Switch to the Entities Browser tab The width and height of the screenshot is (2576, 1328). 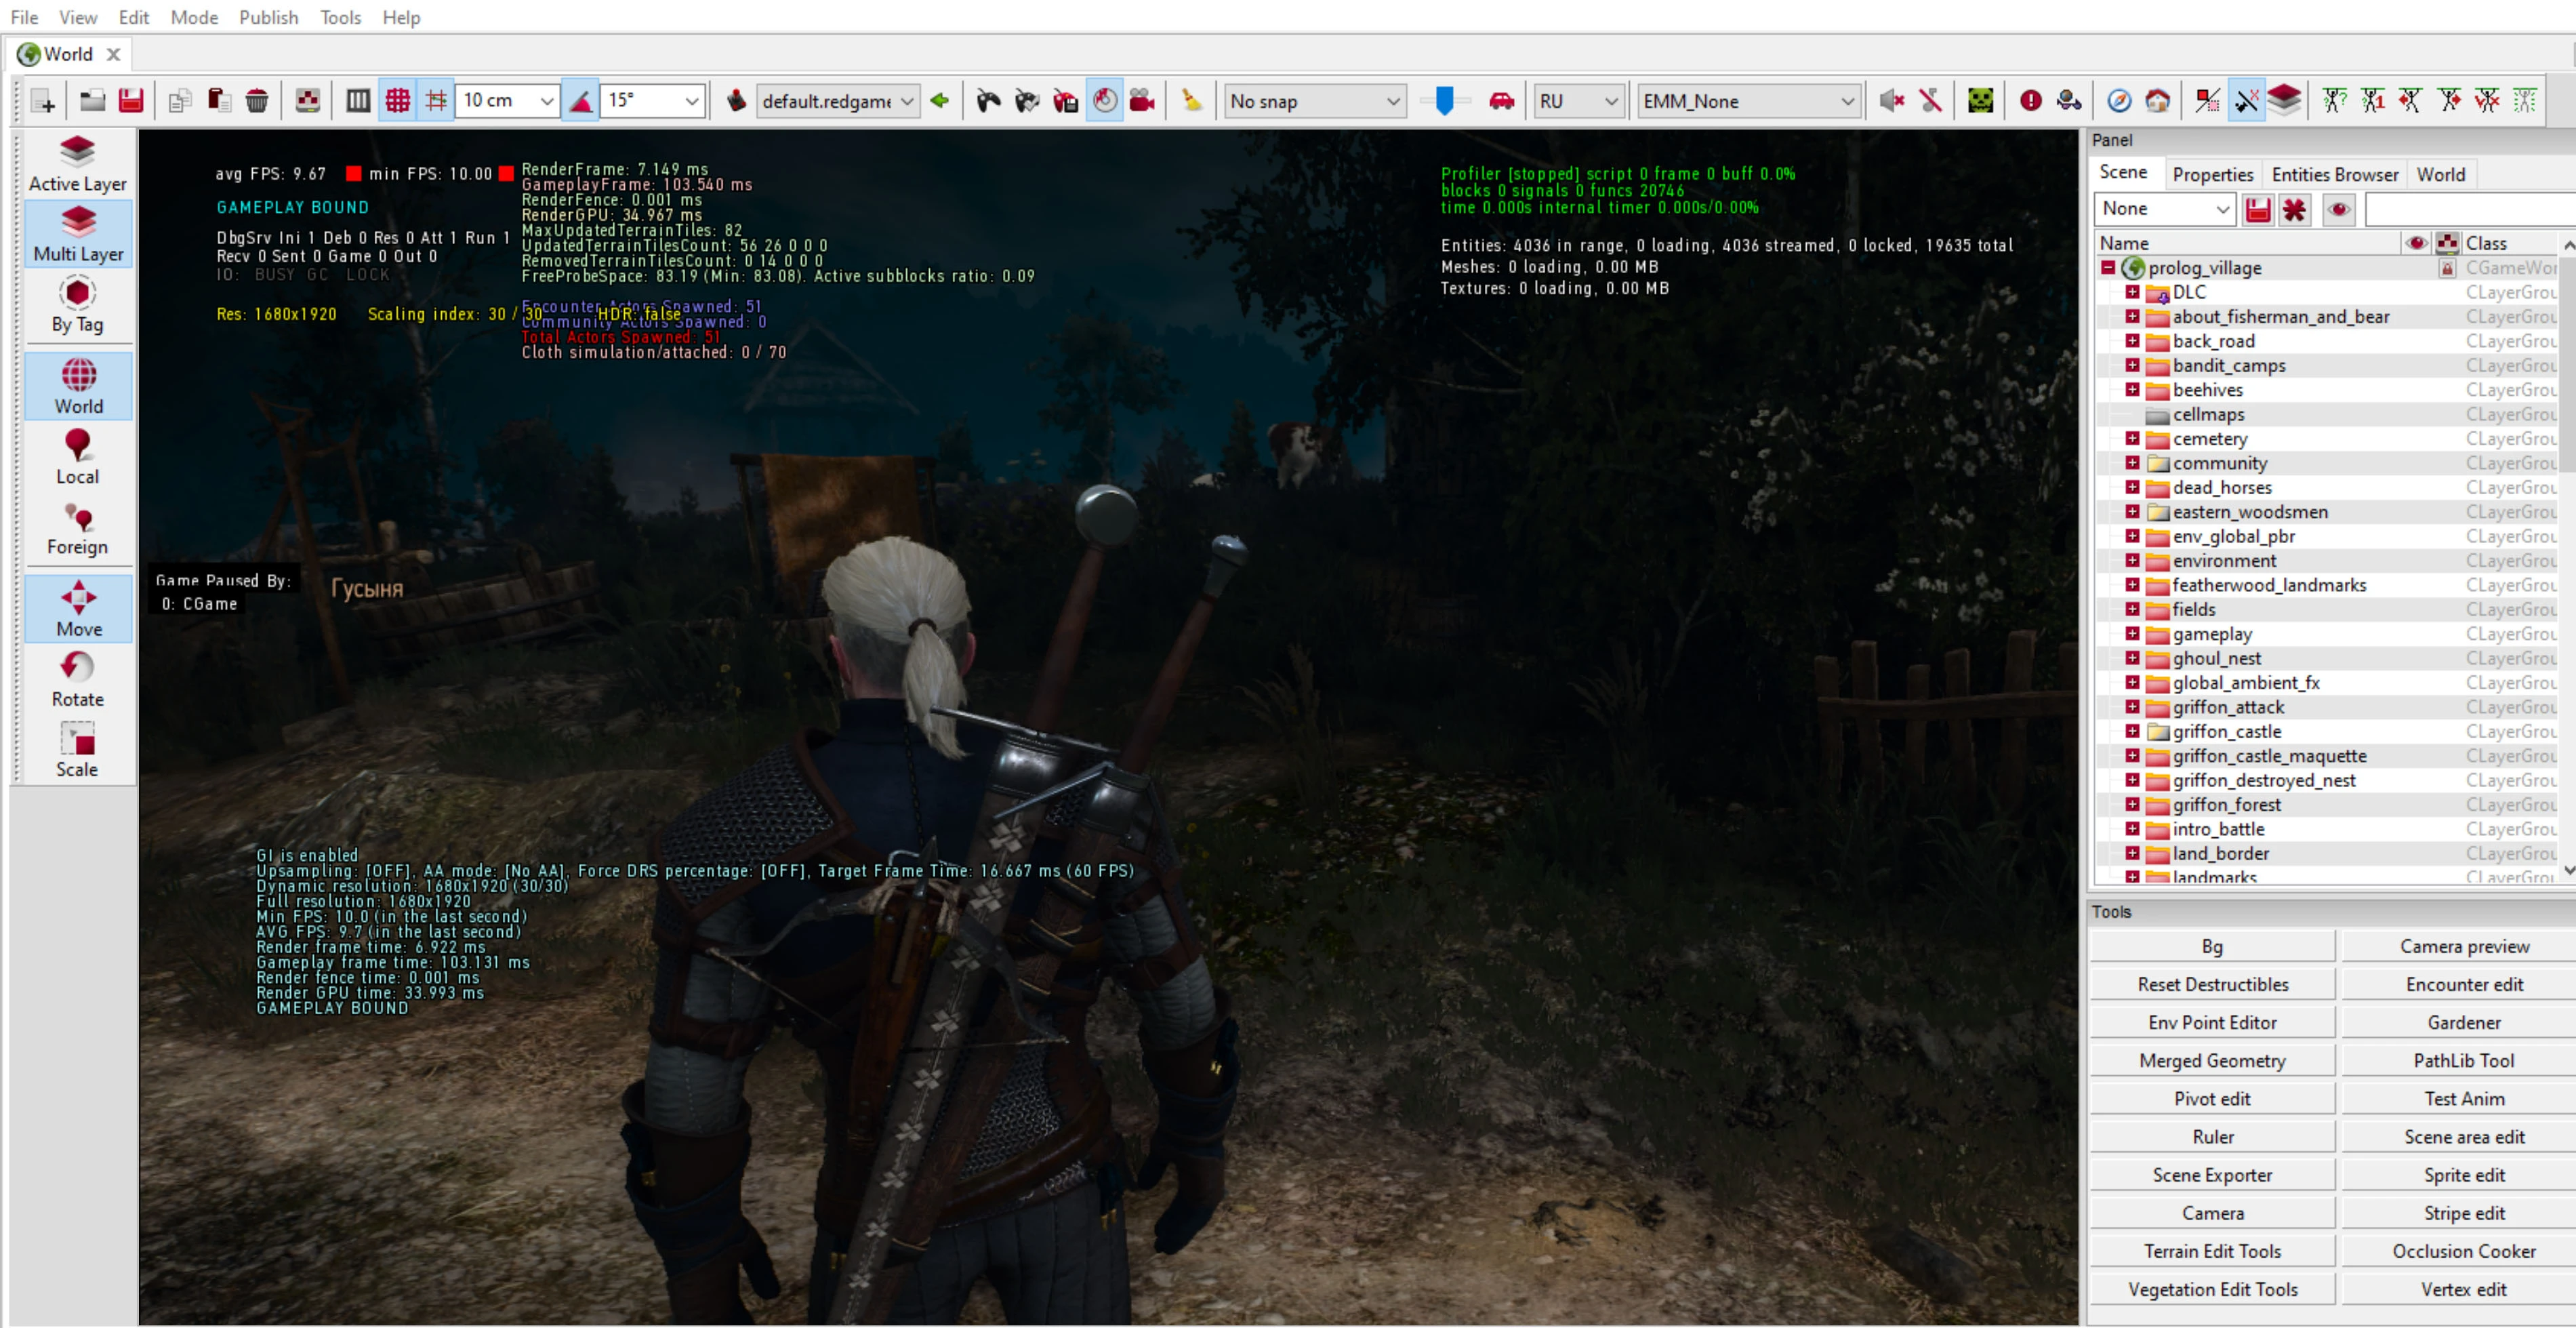pyautogui.click(x=2334, y=174)
